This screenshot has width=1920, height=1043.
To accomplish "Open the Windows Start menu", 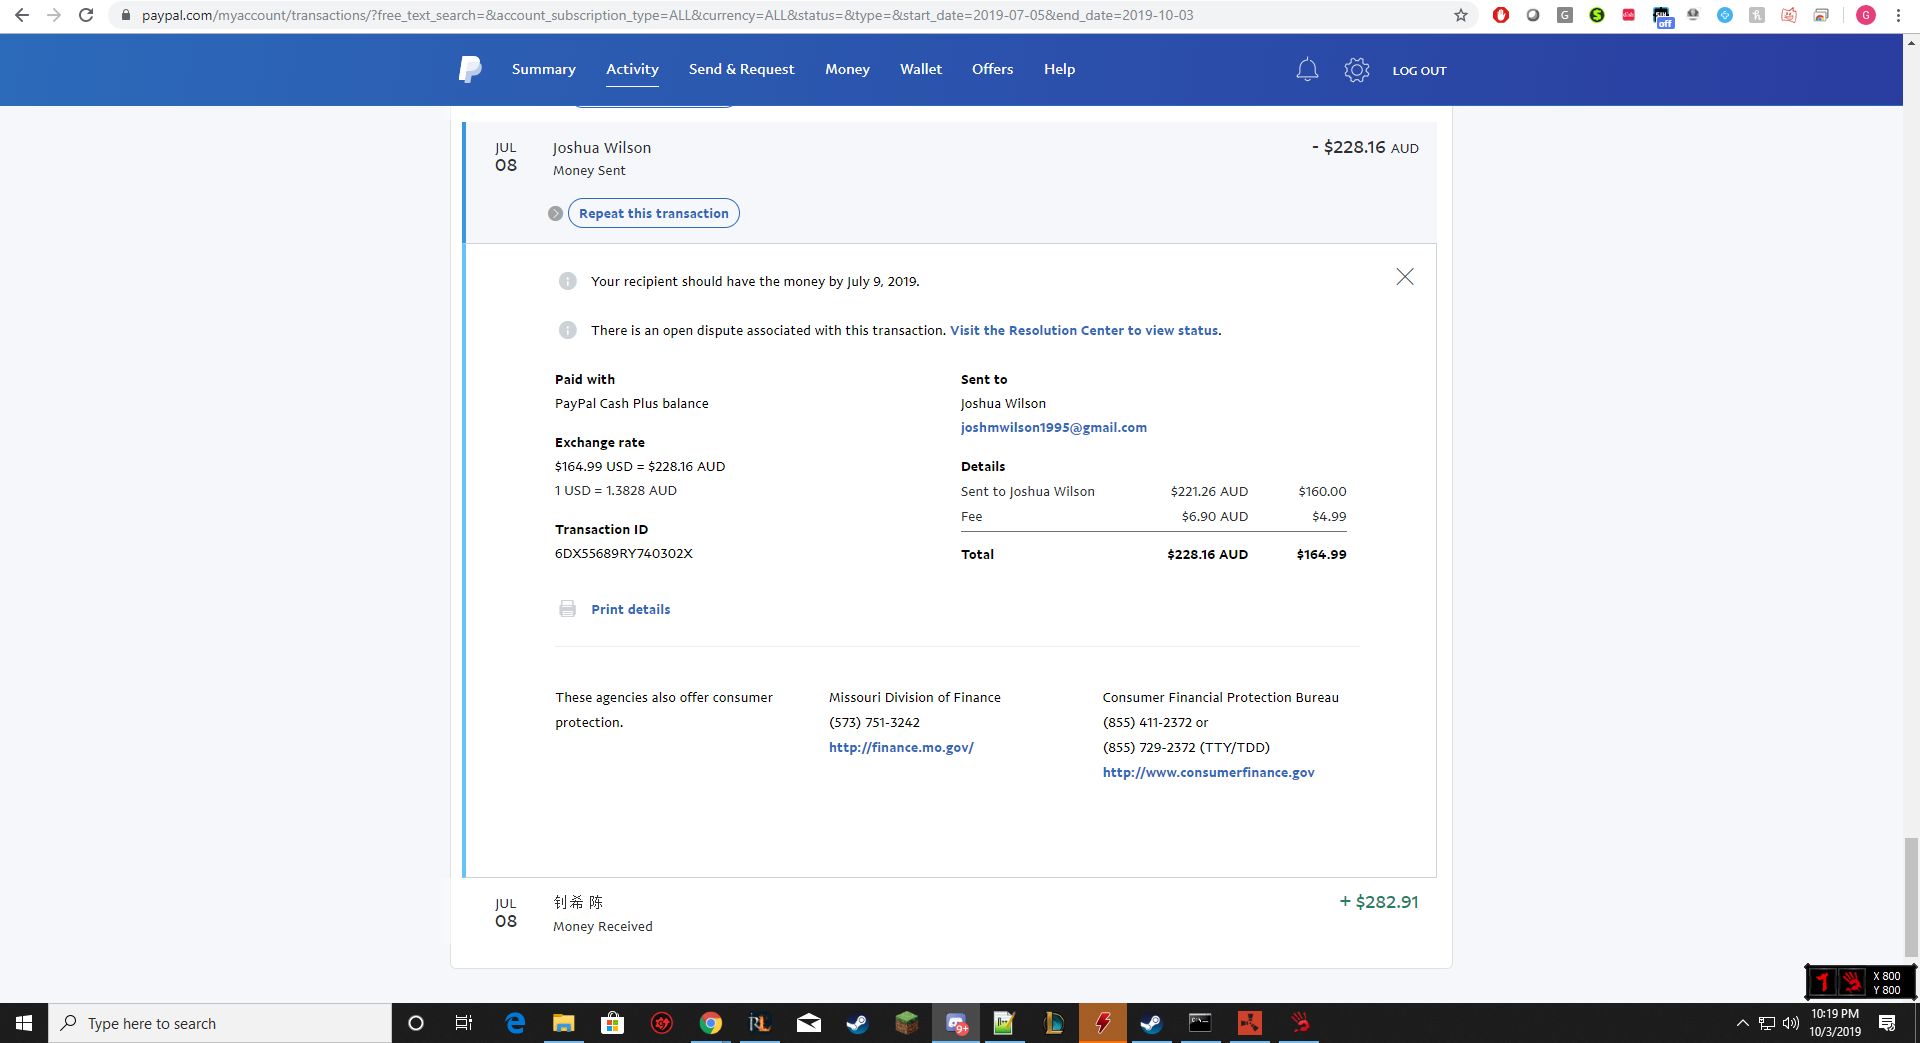I will click(24, 1023).
